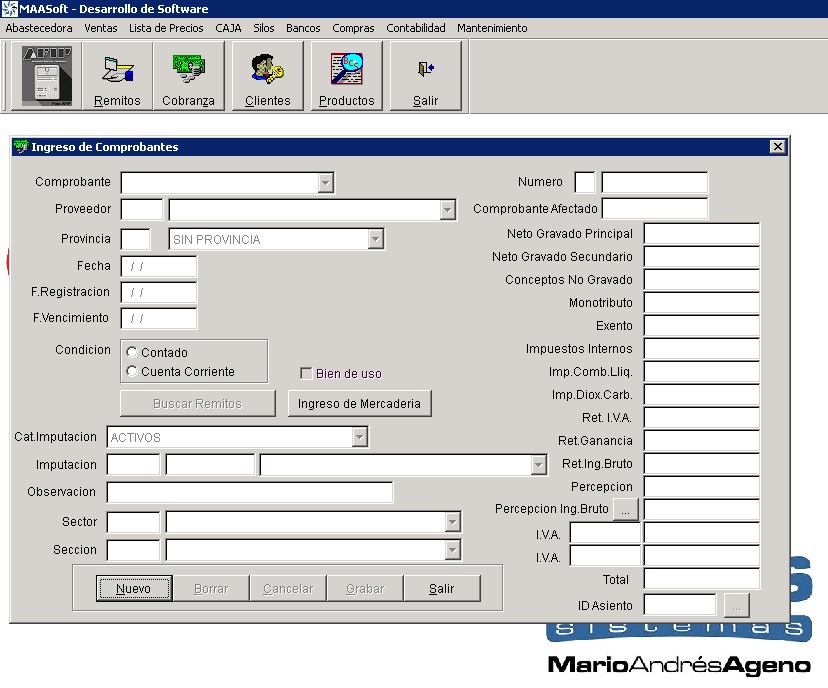Viewport: 828px width, 688px height.
Task: Close the Ingreso de Comprobantes window
Action: click(x=777, y=147)
